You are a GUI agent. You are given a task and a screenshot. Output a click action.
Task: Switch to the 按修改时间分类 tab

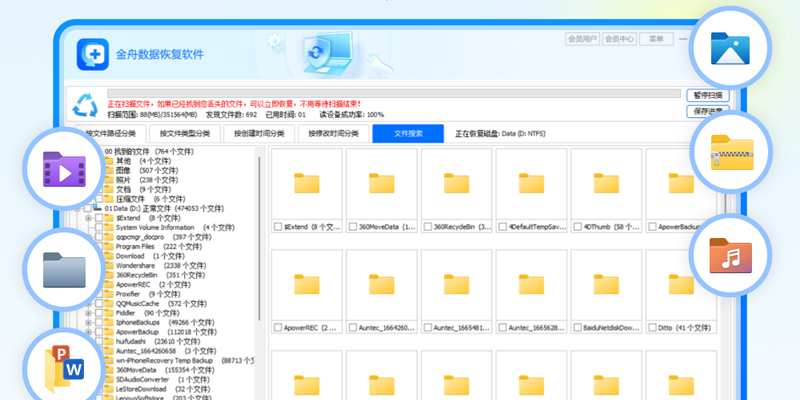334,134
